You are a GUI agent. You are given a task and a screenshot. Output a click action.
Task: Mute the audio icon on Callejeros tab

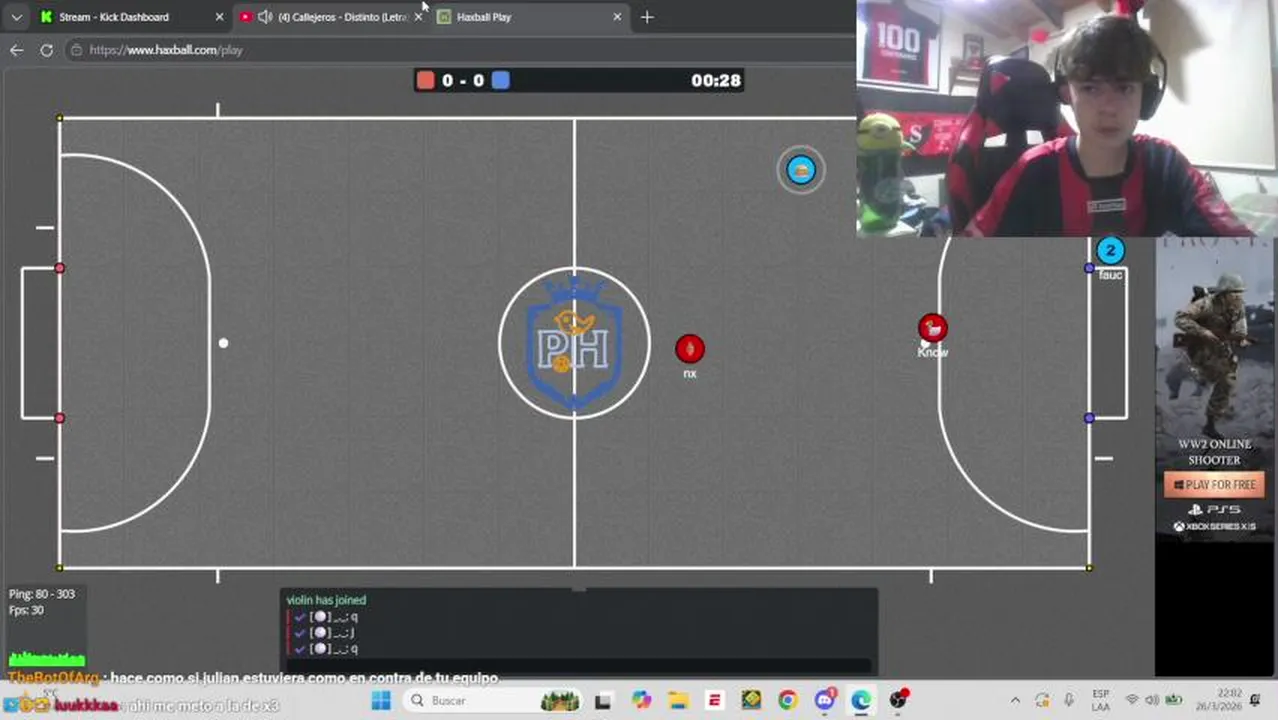click(x=265, y=17)
